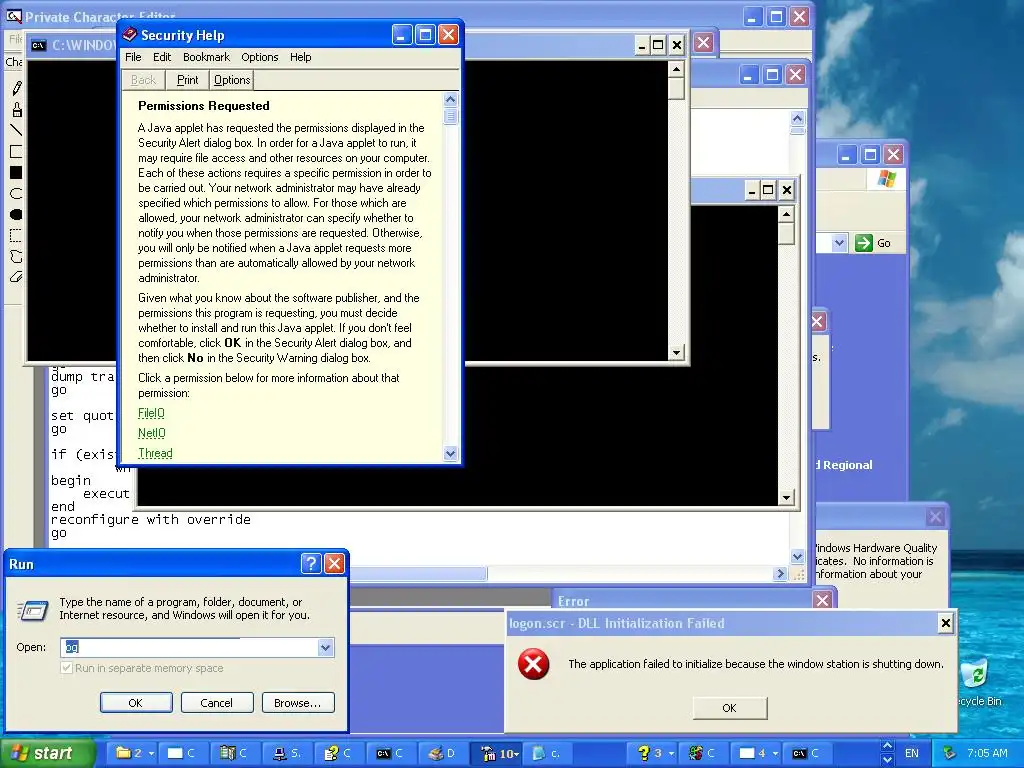Open the Thread permission link
1024x768 pixels.
pos(155,453)
